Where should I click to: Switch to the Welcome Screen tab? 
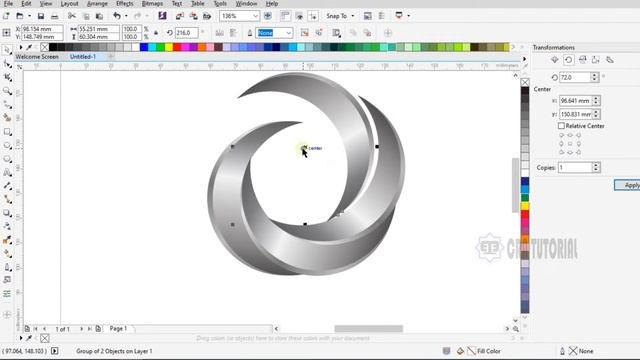pyautogui.click(x=37, y=57)
